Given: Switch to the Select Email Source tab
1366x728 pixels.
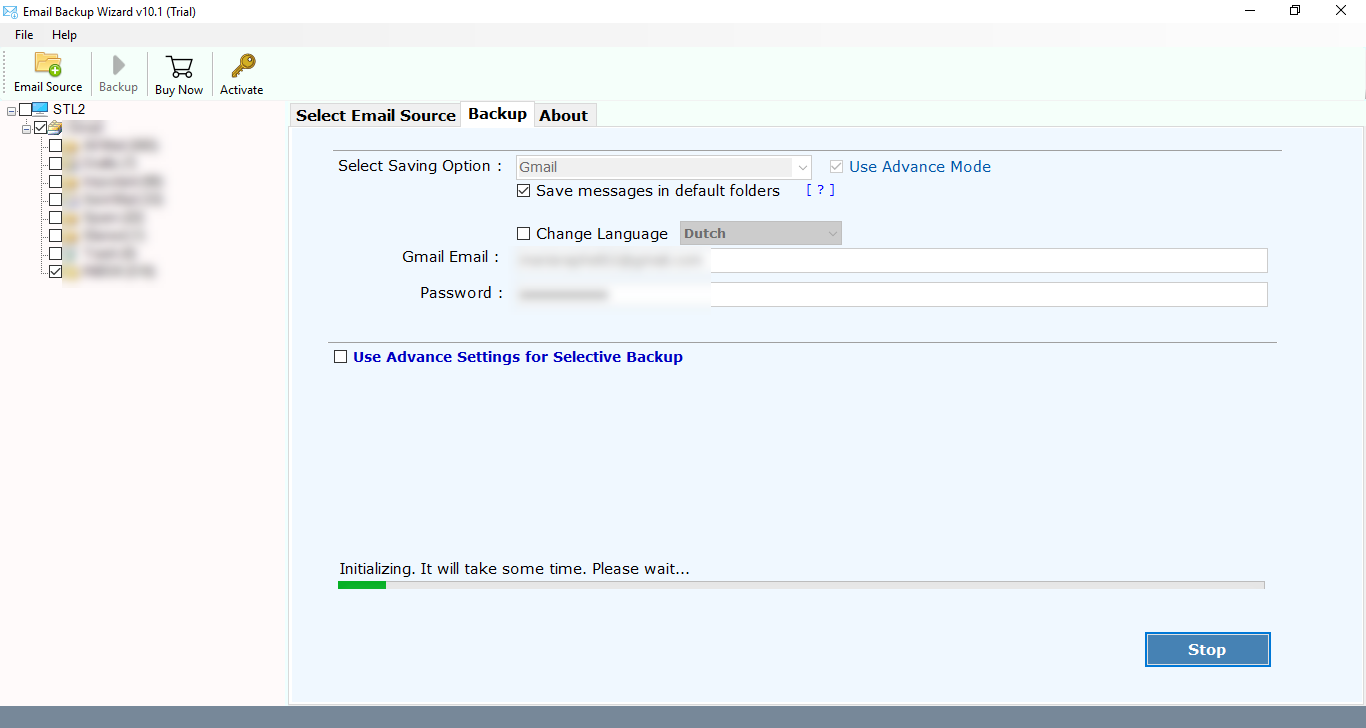Looking at the screenshot, I should click(x=375, y=115).
